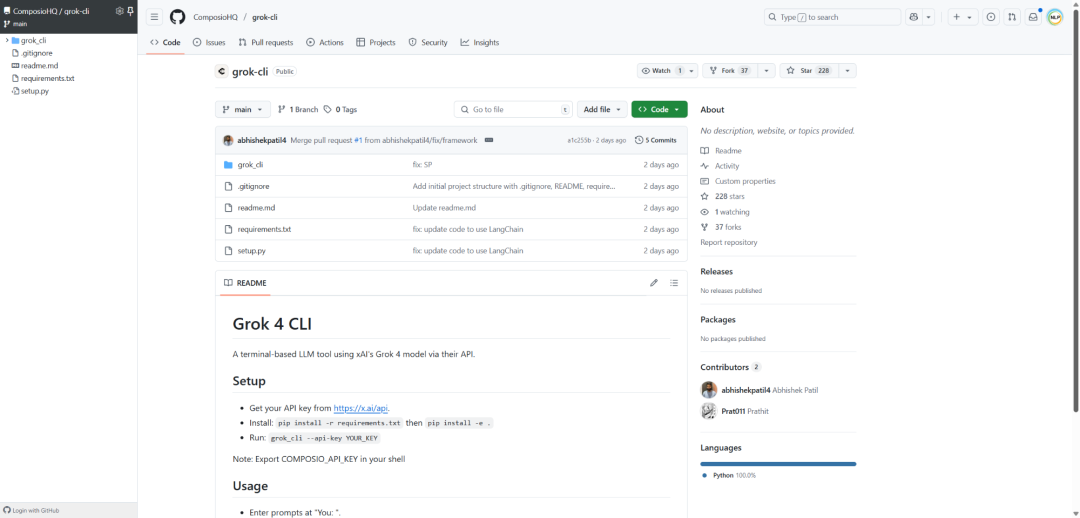The image size is (1080, 518).
Task: View the 0 Tags link
Action: click(x=340, y=110)
